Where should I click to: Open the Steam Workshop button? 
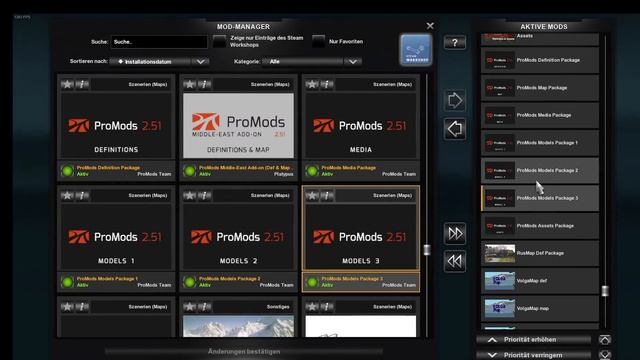tap(416, 50)
